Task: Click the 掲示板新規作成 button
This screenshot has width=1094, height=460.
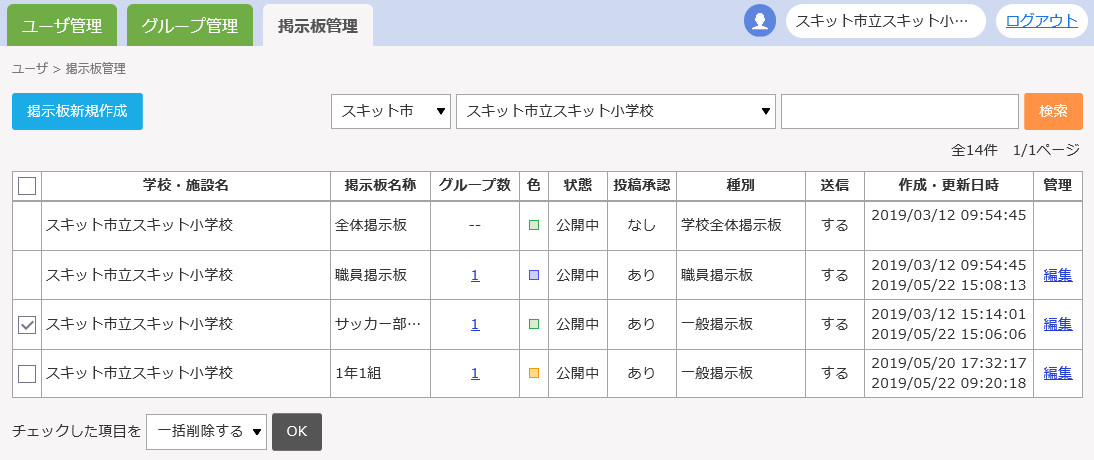Action: click(x=77, y=112)
